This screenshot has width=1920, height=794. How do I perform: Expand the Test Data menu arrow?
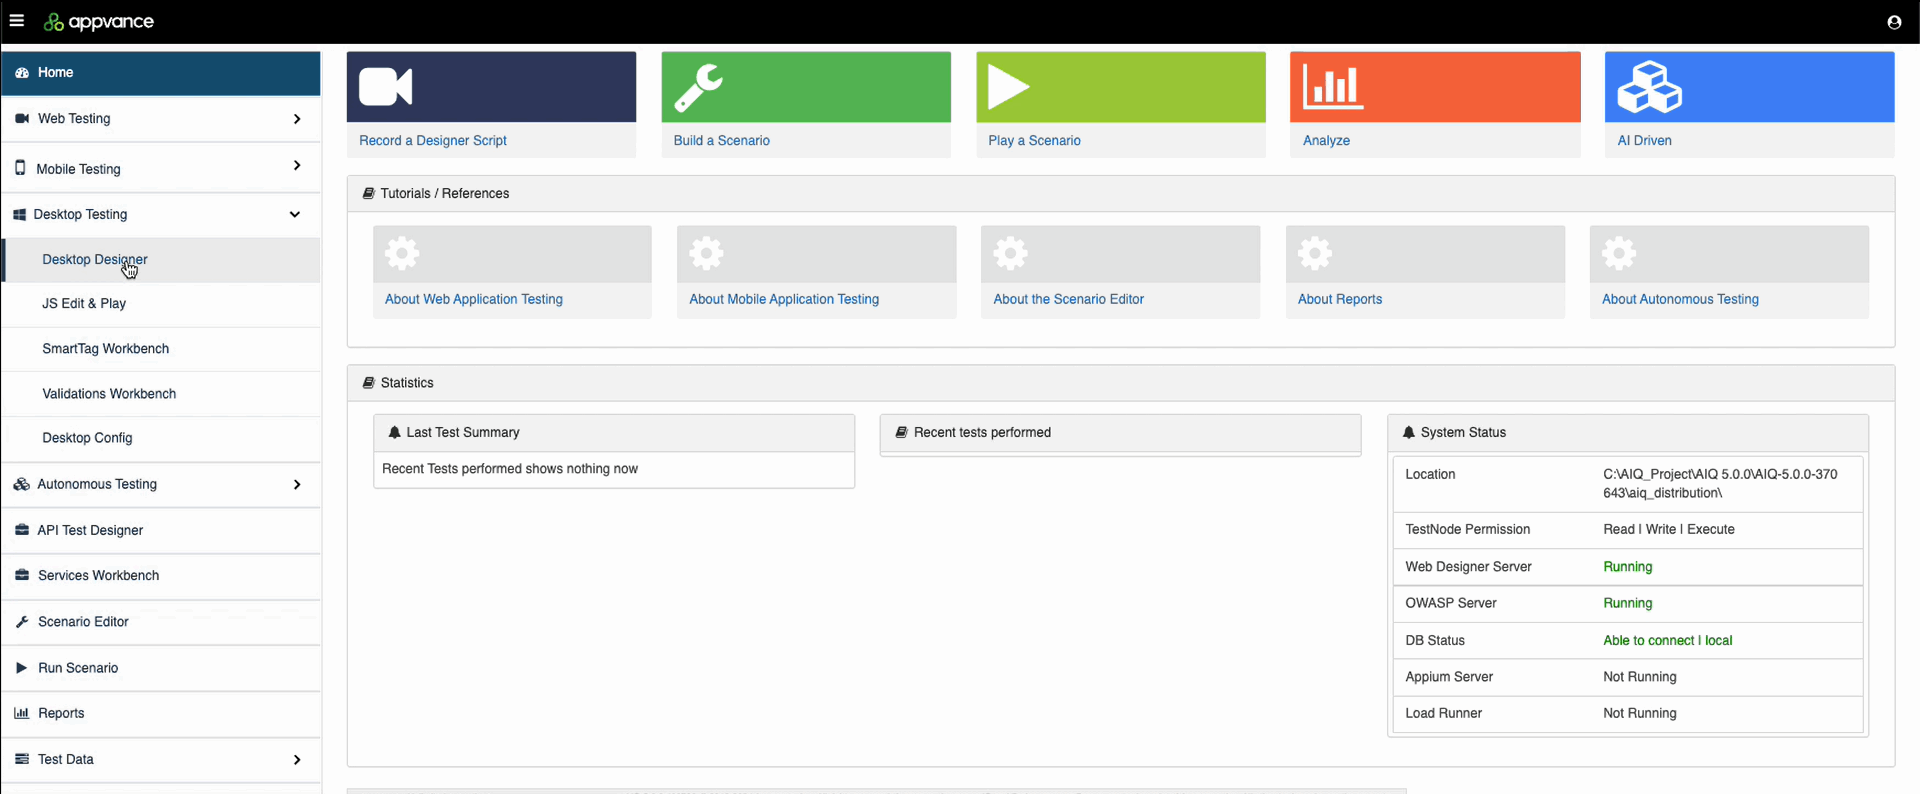297,760
